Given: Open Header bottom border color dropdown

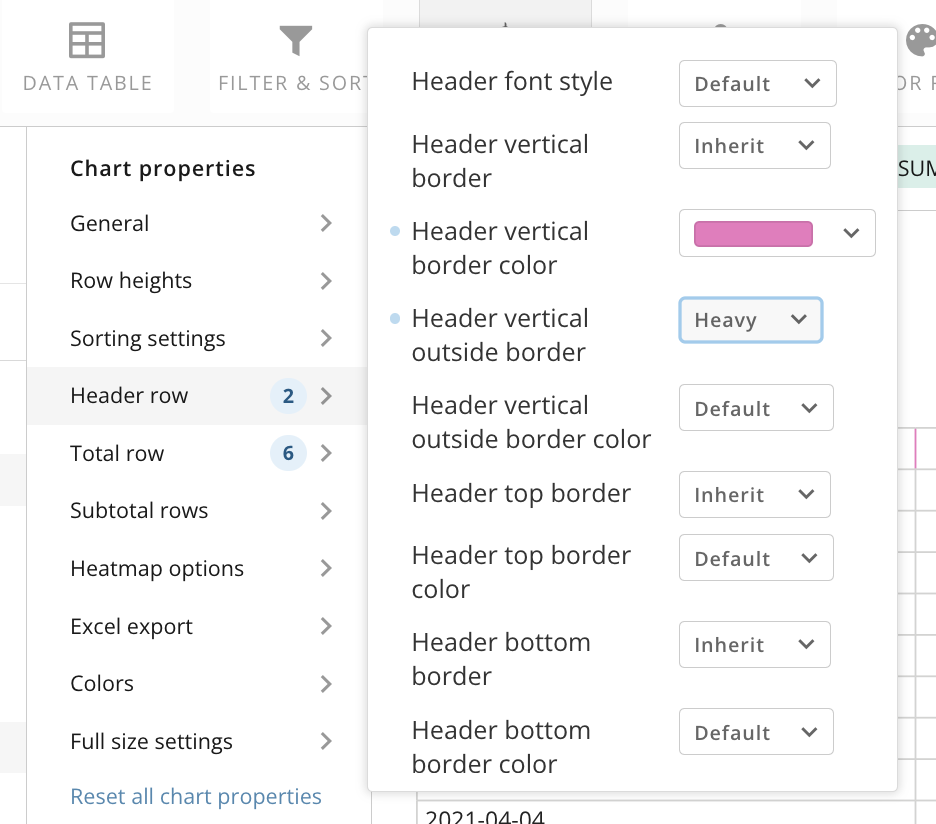Looking at the screenshot, I should click(755, 733).
